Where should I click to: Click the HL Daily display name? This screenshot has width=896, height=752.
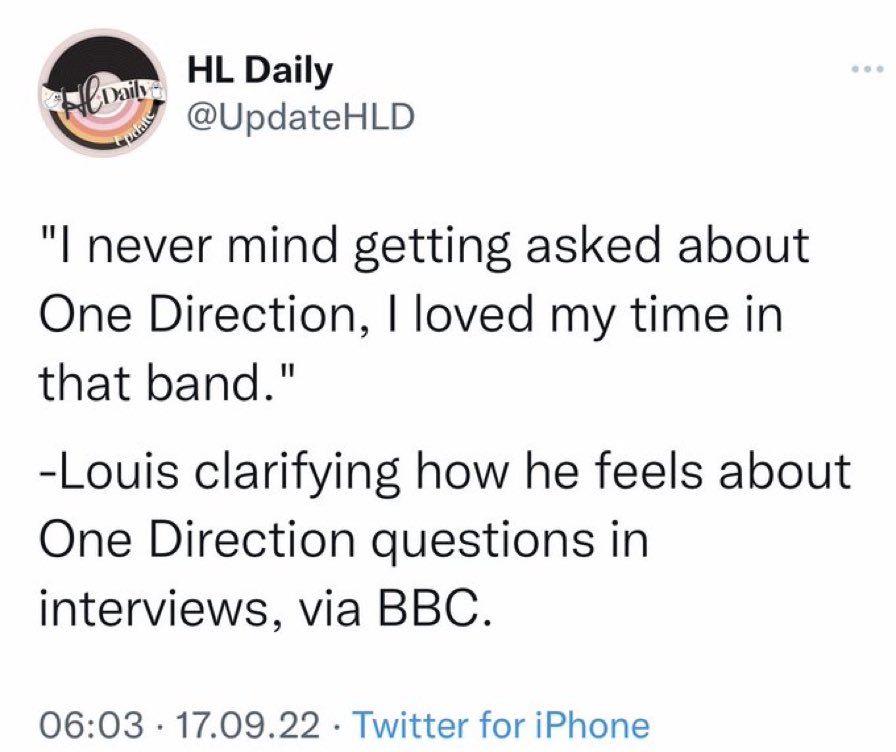260,71
